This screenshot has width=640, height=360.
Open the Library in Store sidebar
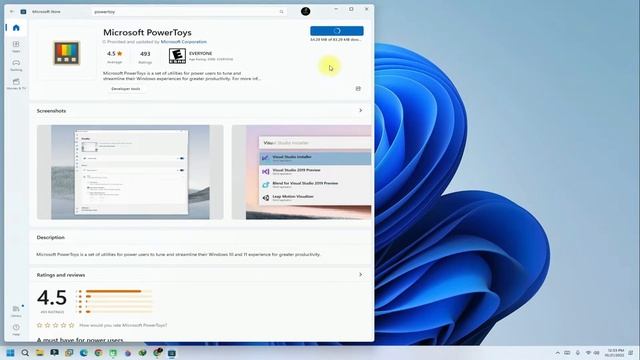click(x=16, y=311)
